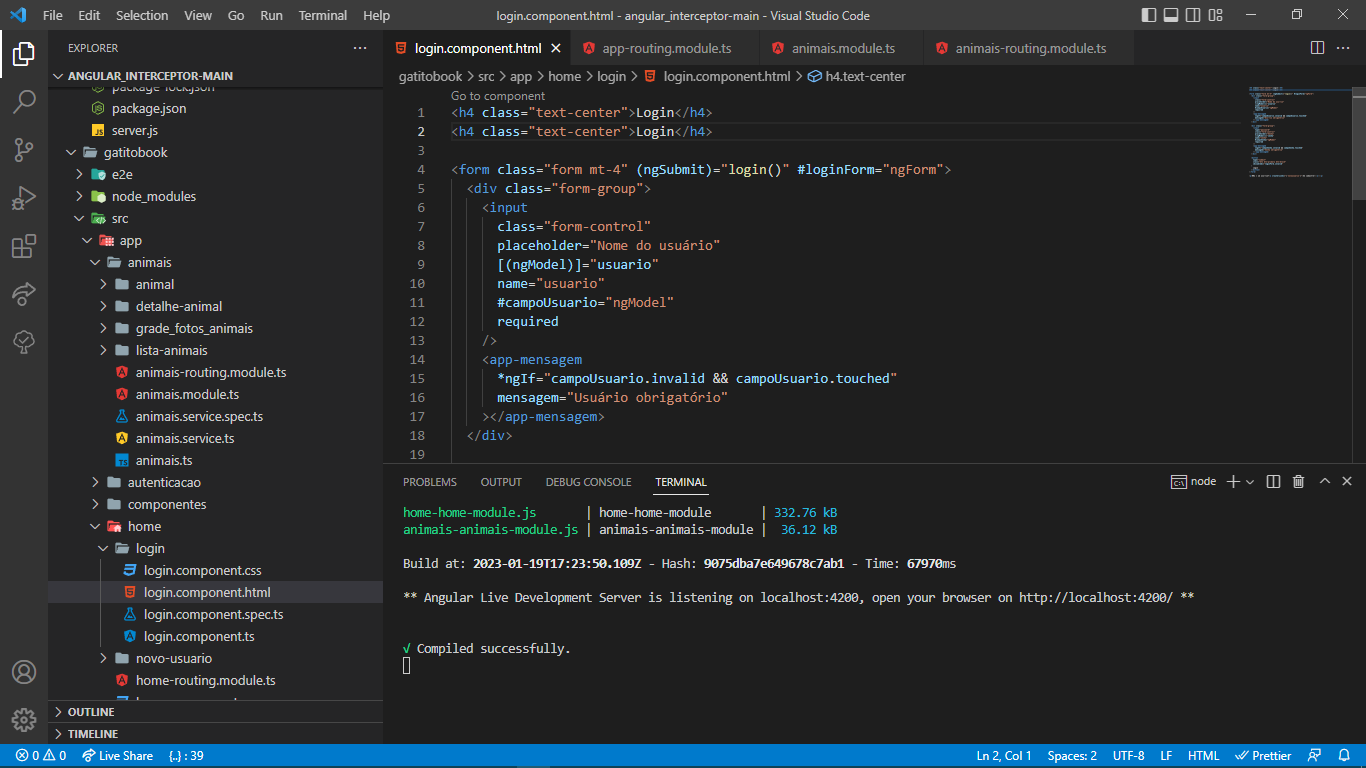Screen dimensions: 1366x768
Task: Switch to animais-routing.module.ts editor tab
Action: click(x=1030, y=48)
